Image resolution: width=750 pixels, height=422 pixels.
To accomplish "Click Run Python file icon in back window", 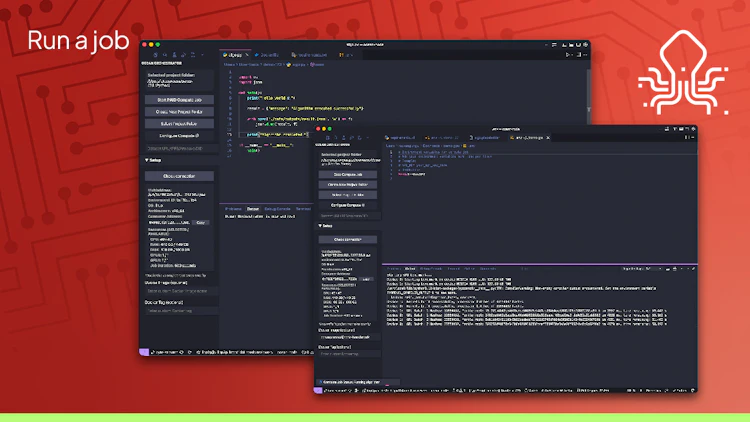I will click(568, 55).
